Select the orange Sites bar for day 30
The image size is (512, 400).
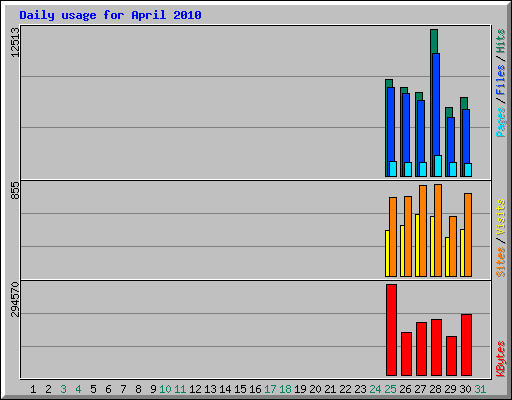tap(468, 235)
